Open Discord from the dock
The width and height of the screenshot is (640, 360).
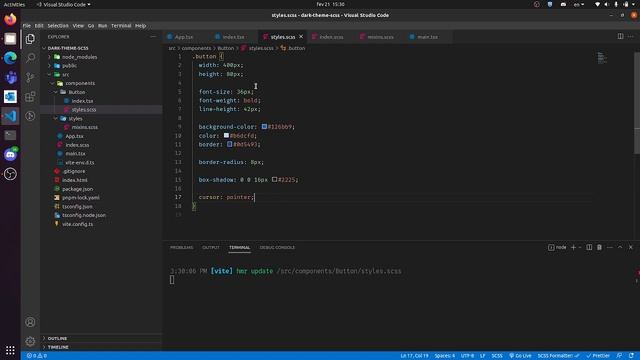pos(10,155)
